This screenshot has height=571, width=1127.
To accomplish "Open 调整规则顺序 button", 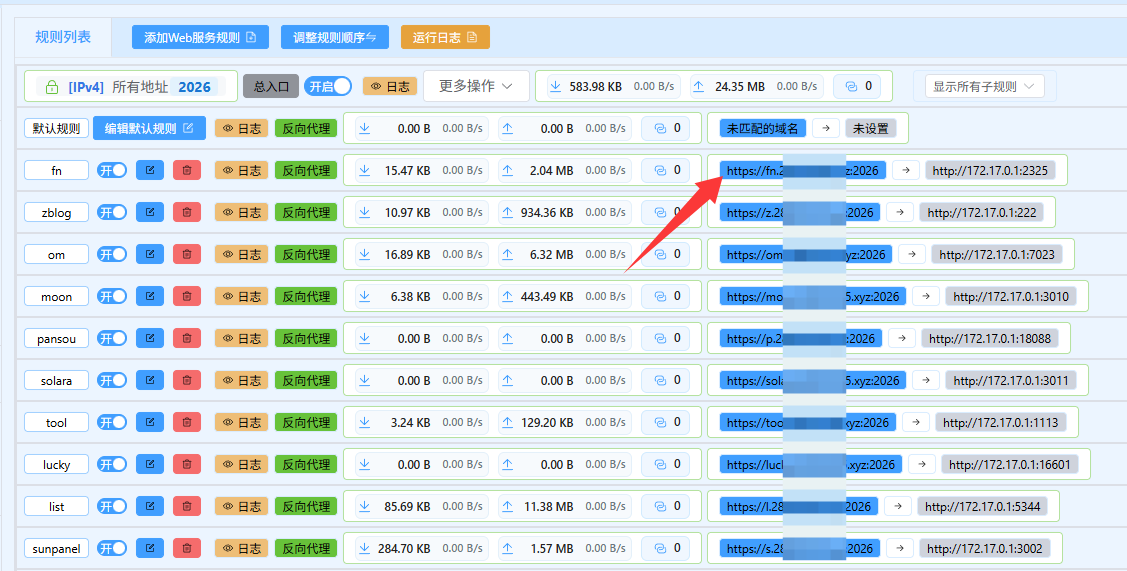I will pos(334,38).
